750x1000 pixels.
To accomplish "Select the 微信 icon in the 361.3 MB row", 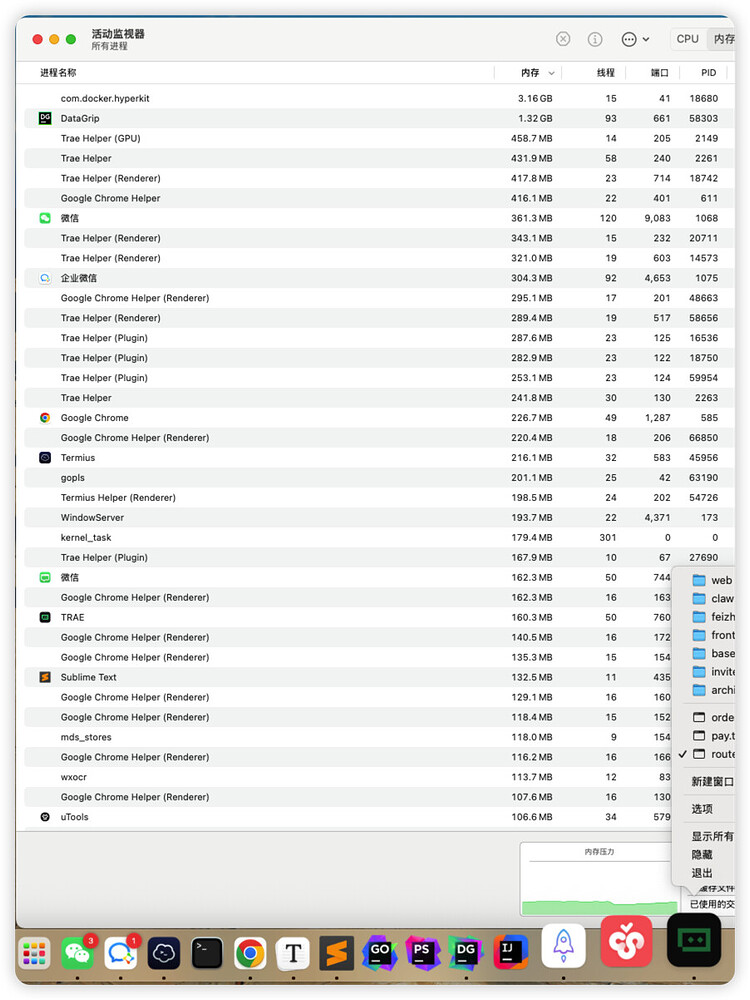I will pos(45,218).
